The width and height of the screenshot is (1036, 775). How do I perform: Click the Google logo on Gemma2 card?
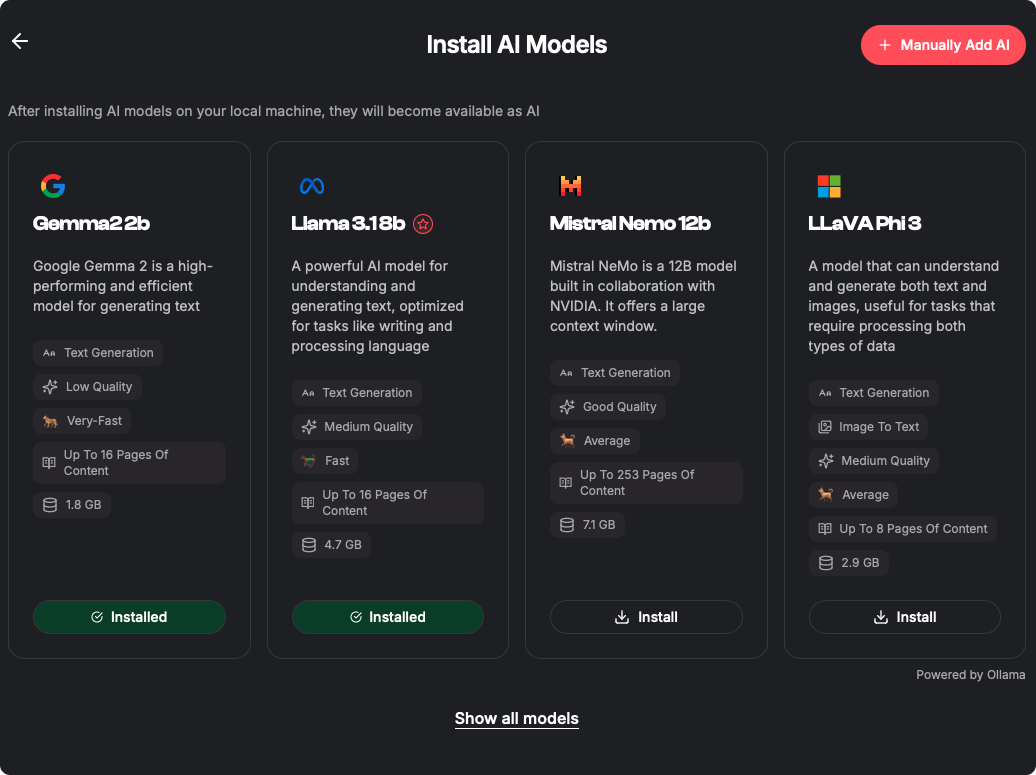point(53,186)
